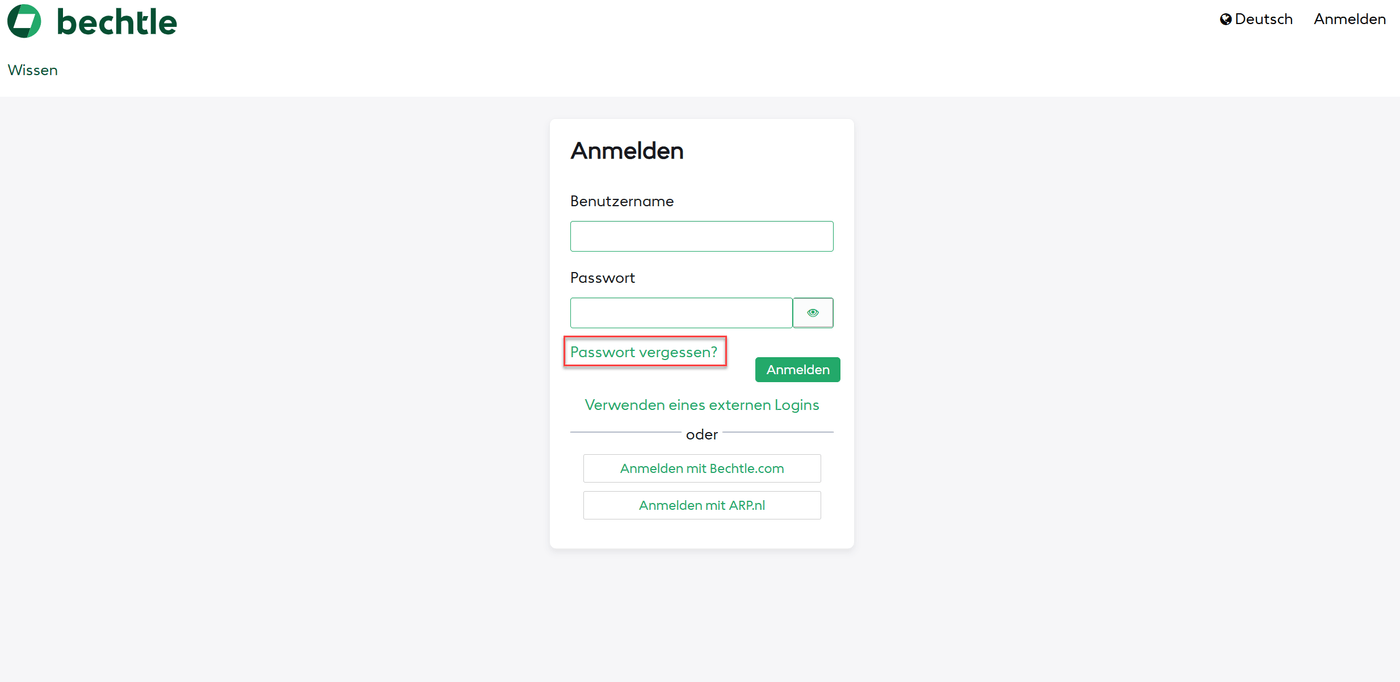Click the green Bechtle logo symbol
Viewport: 1400px width, 682px height.
click(x=25, y=20)
